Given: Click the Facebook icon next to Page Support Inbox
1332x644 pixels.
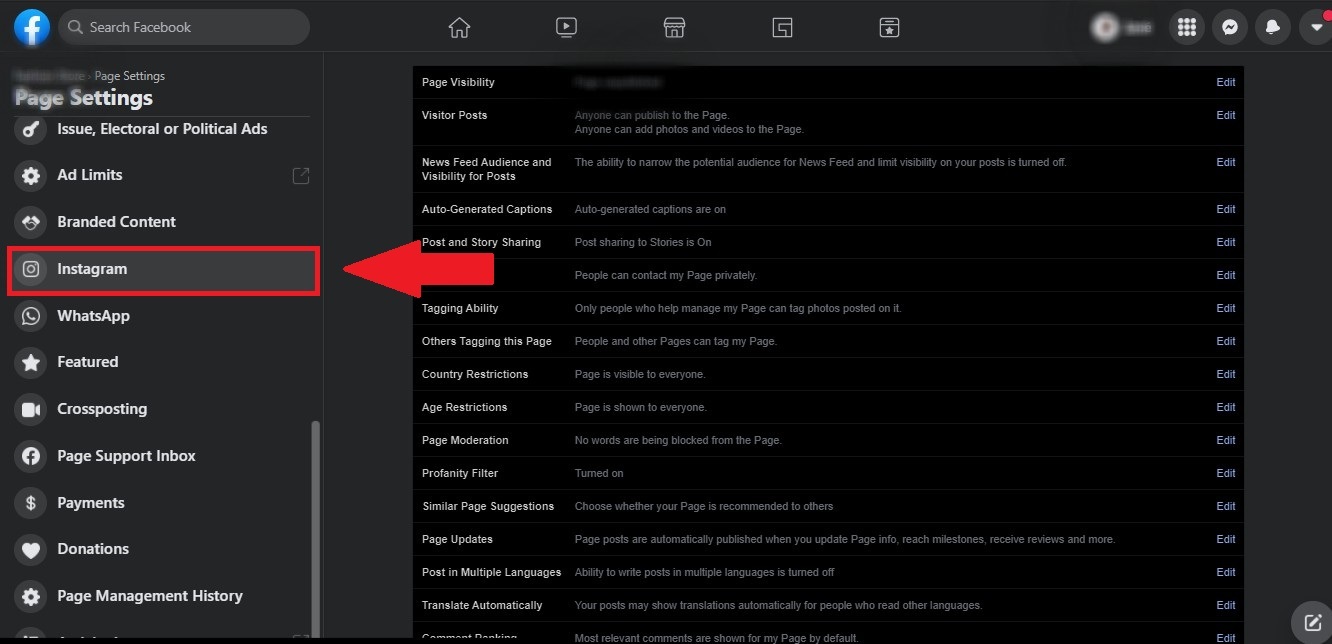Looking at the screenshot, I should (x=31, y=456).
